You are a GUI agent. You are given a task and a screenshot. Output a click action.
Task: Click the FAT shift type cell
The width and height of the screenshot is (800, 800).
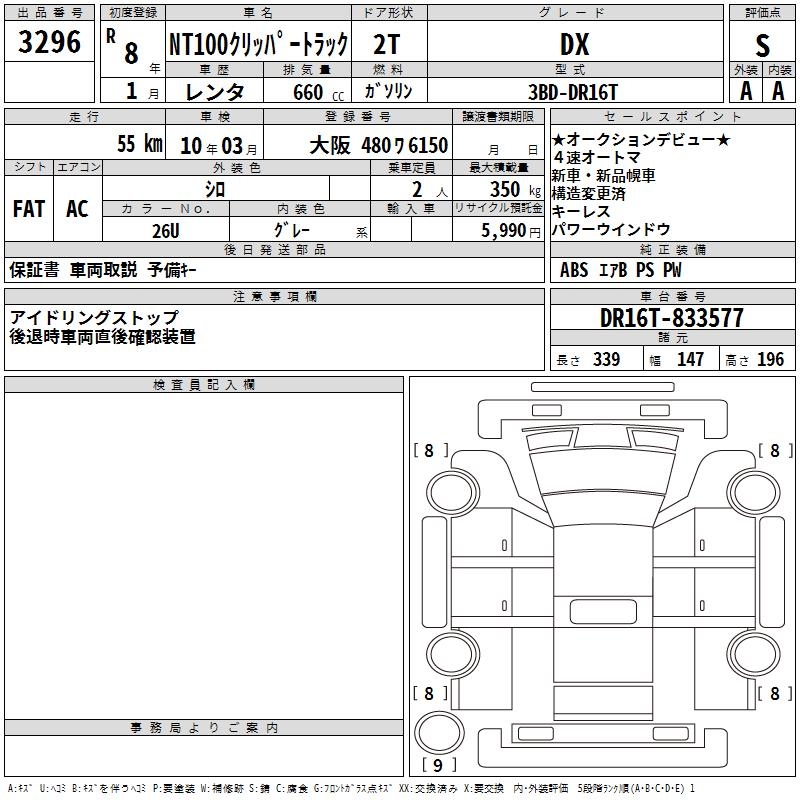coord(28,208)
